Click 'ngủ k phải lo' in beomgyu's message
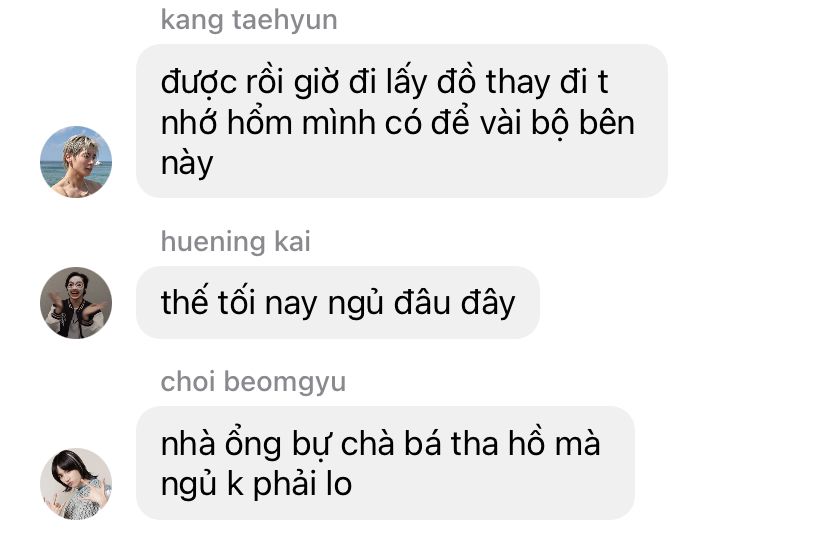Screen dimensions: 828x534 click(256, 484)
